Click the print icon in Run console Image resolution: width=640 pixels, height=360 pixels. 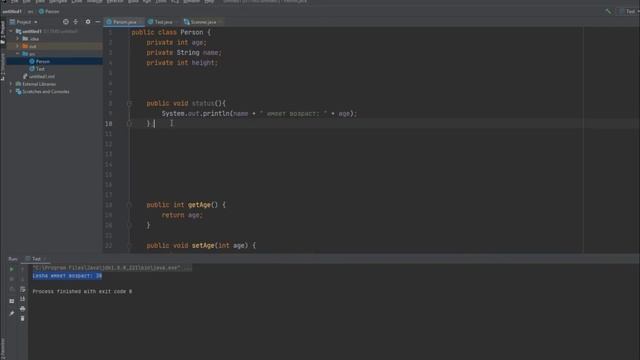coord(22,309)
